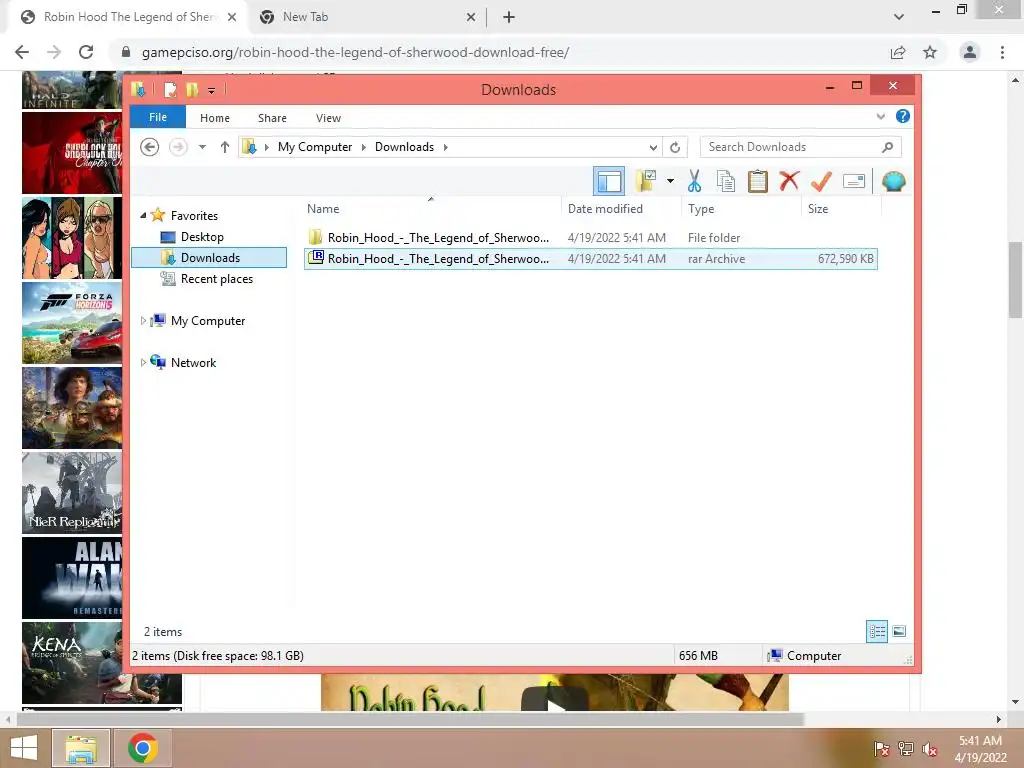Click the muted volume tray icon
Image resolution: width=1024 pixels, height=768 pixels.
click(930, 749)
